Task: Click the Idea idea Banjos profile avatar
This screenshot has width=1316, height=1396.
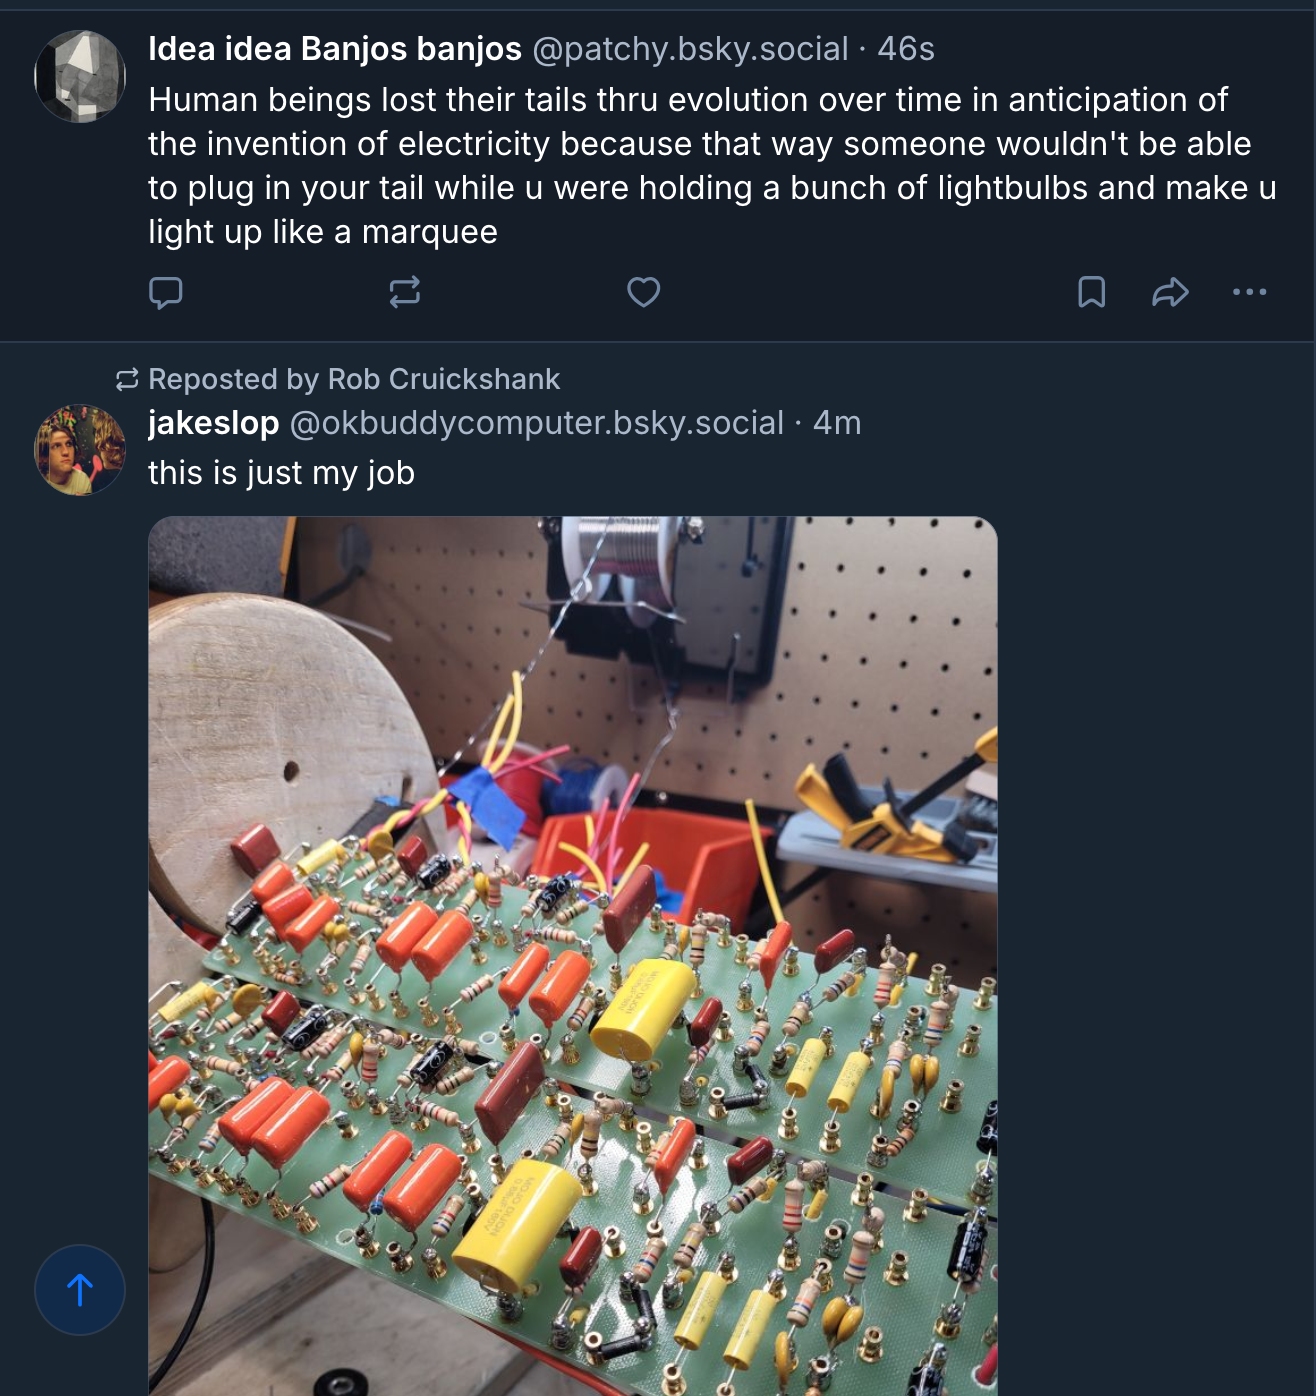Action: click(x=80, y=76)
